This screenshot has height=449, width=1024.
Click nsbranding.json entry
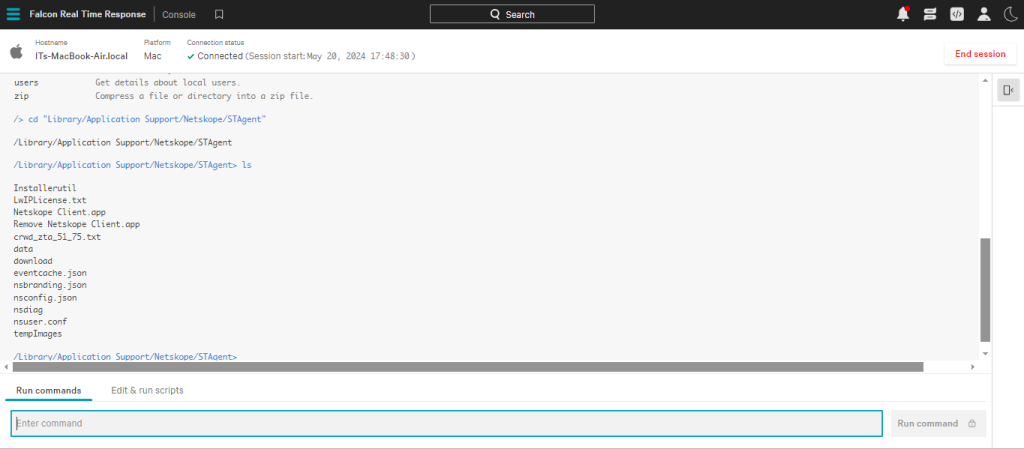(50, 285)
